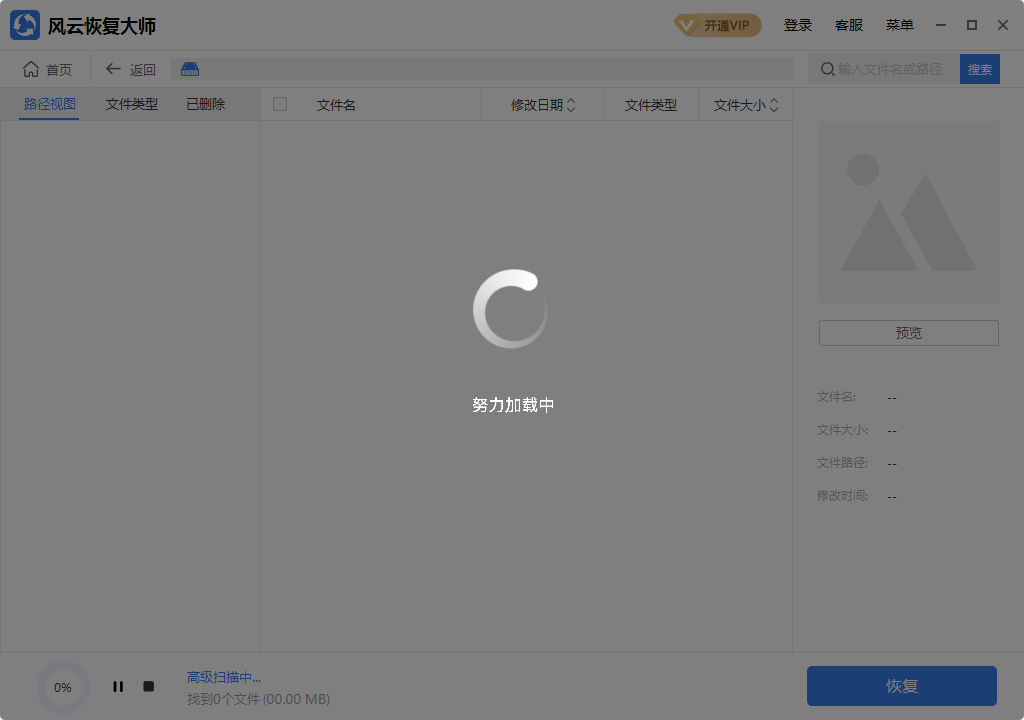
Task: Click the blue 恢复 recover button
Action: click(x=902, y=686)
